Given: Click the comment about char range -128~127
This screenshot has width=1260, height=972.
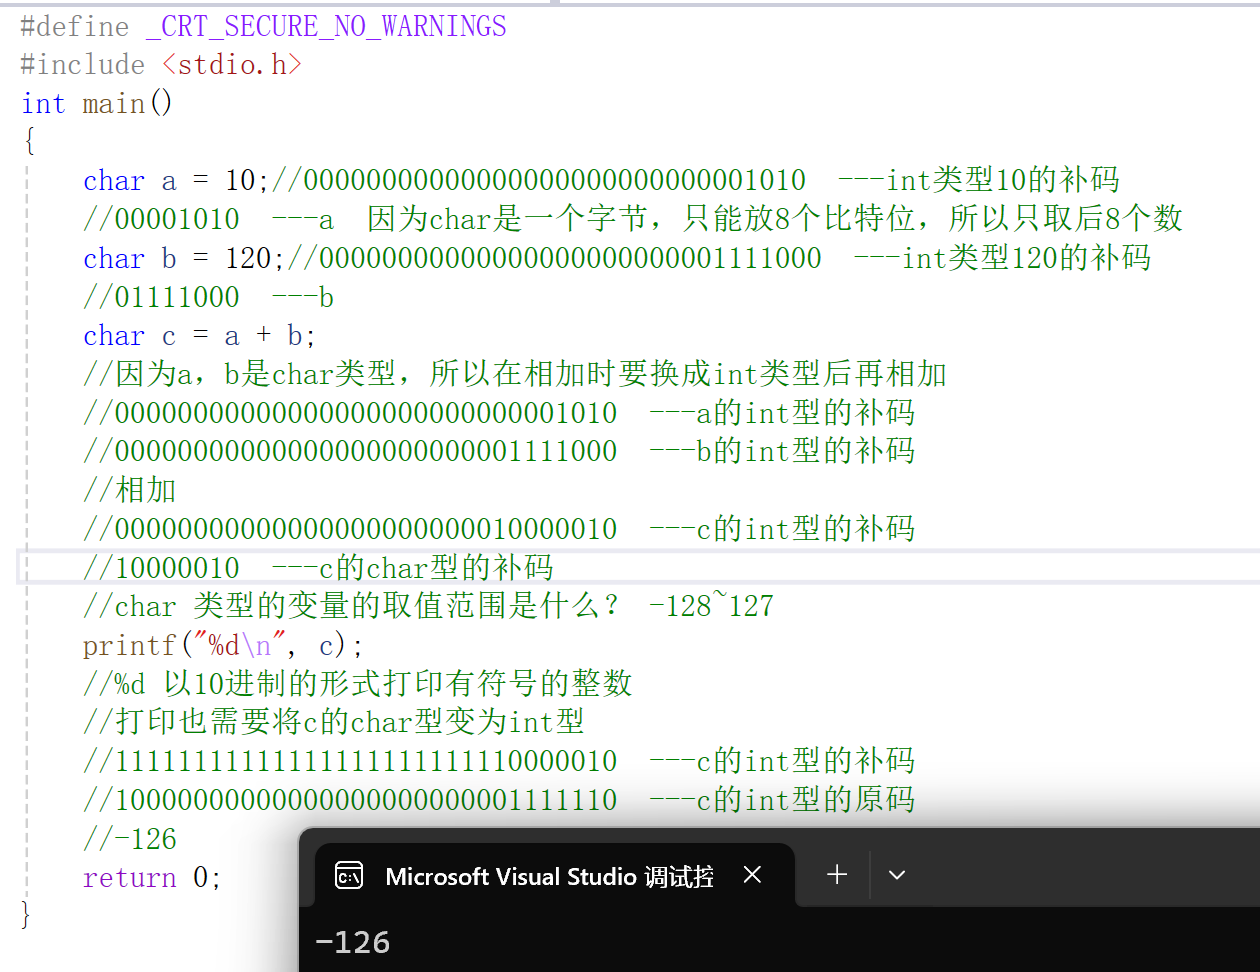Looking at the screenshot, I should [x=428, y=606].
